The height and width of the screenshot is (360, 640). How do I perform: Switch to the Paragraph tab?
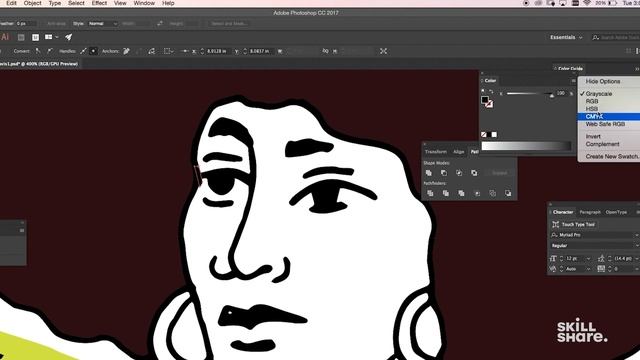[590, 212]
